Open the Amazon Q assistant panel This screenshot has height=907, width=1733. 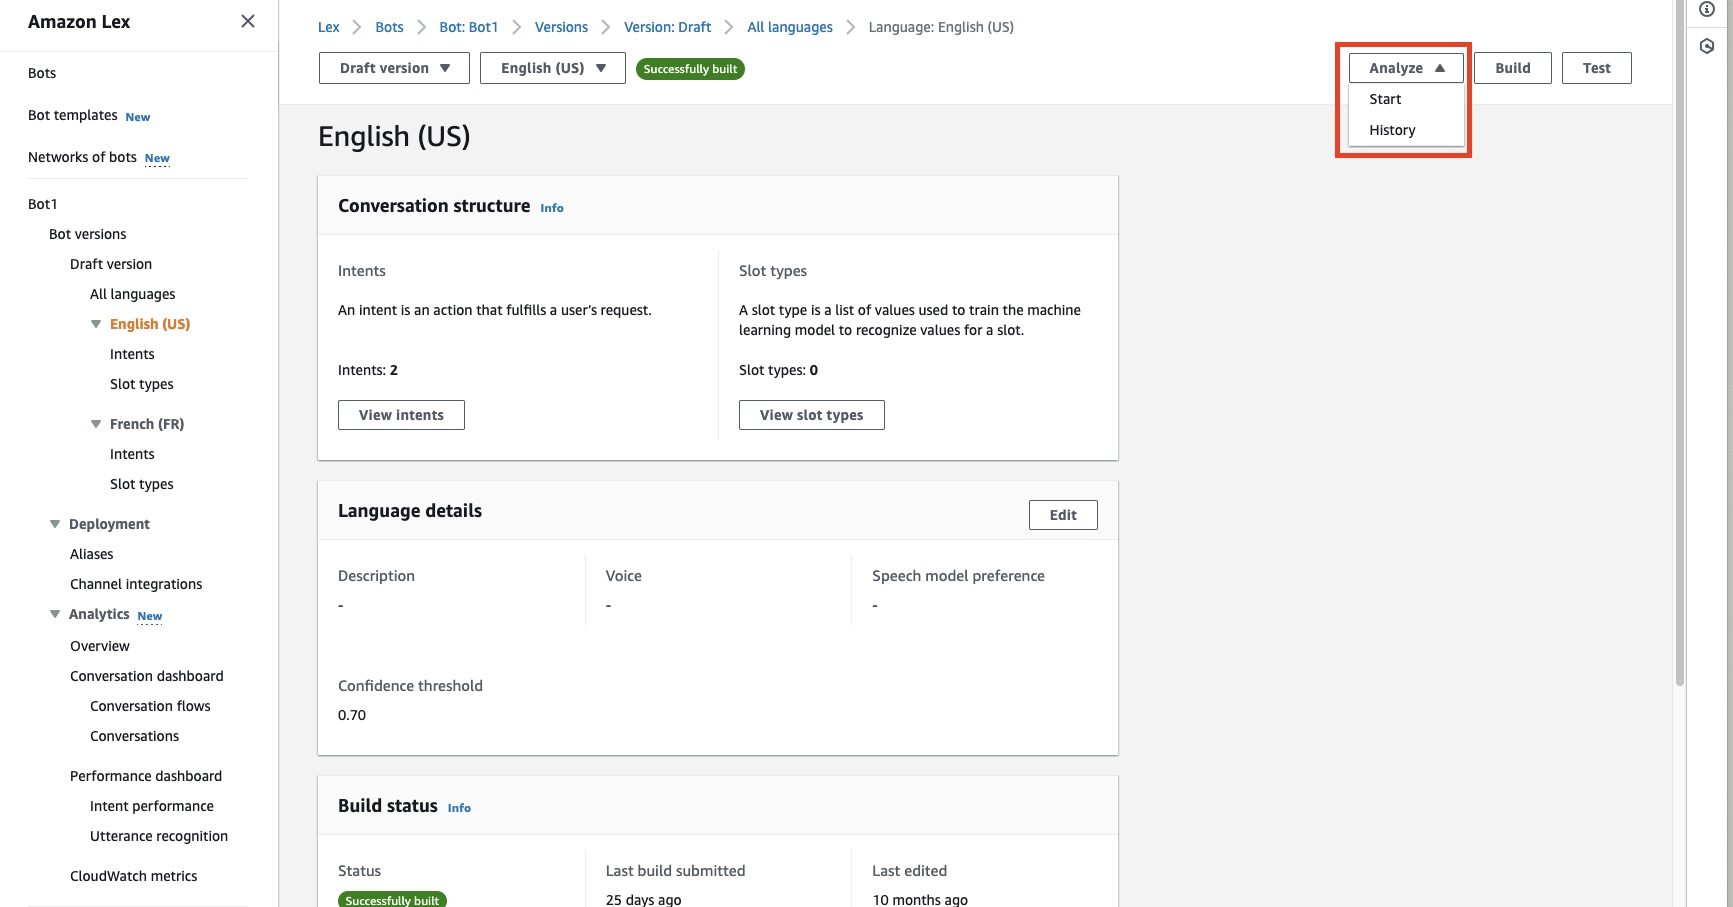[1706, 45]
